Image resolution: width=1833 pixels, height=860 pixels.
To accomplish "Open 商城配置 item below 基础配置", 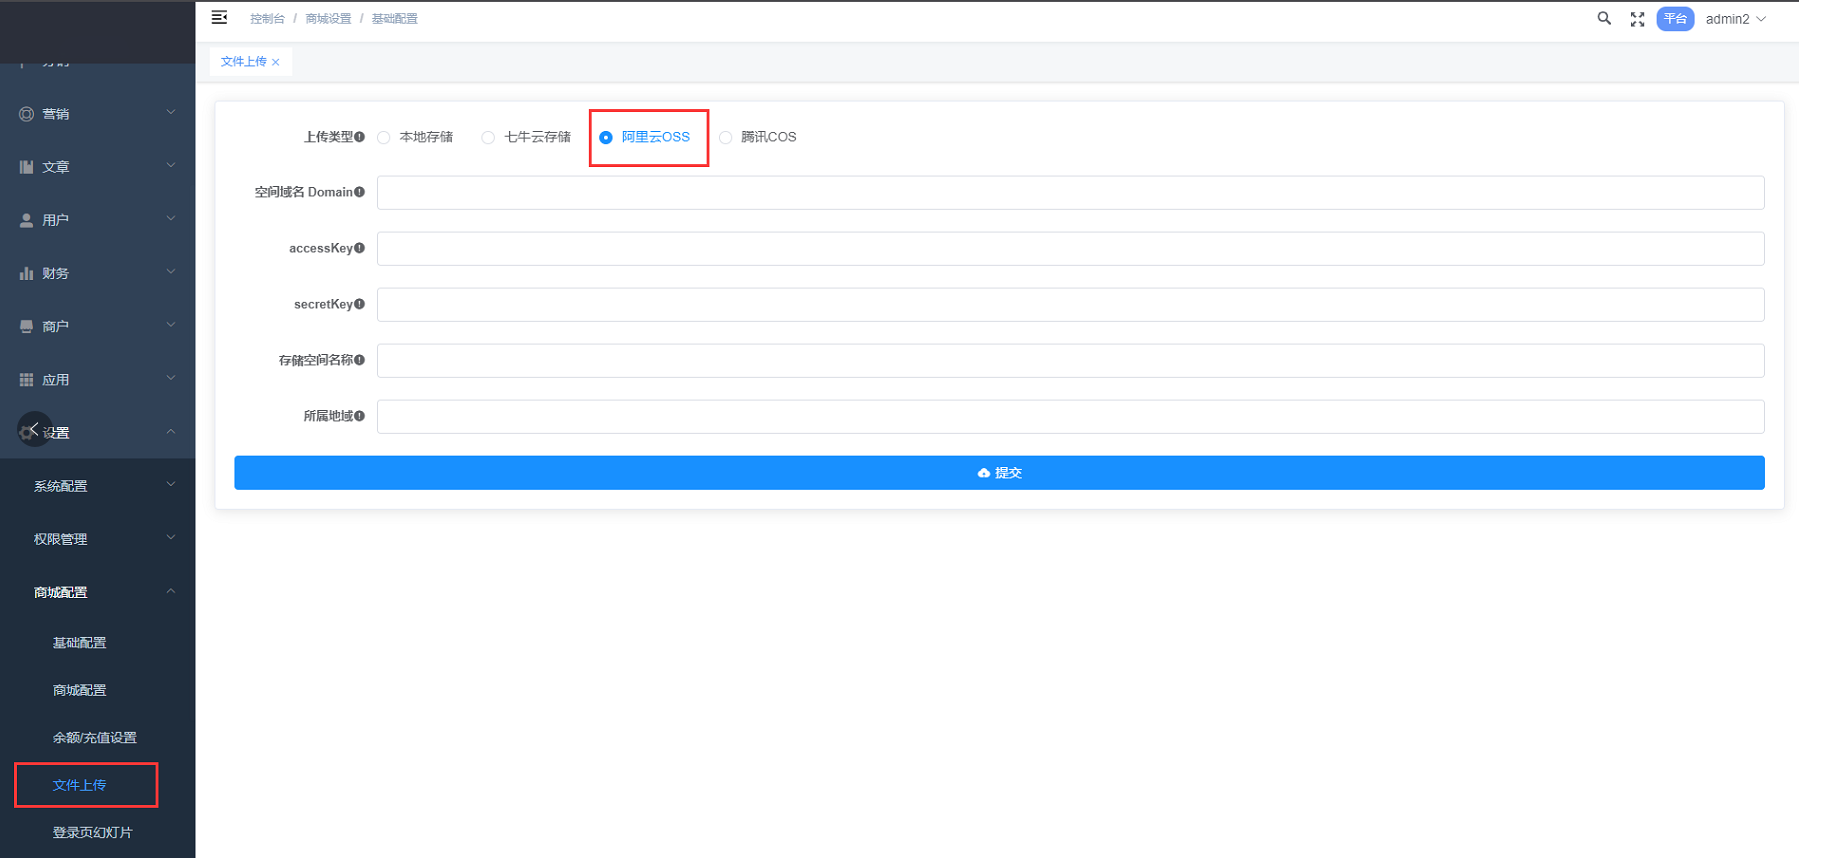I will [79, 690].
